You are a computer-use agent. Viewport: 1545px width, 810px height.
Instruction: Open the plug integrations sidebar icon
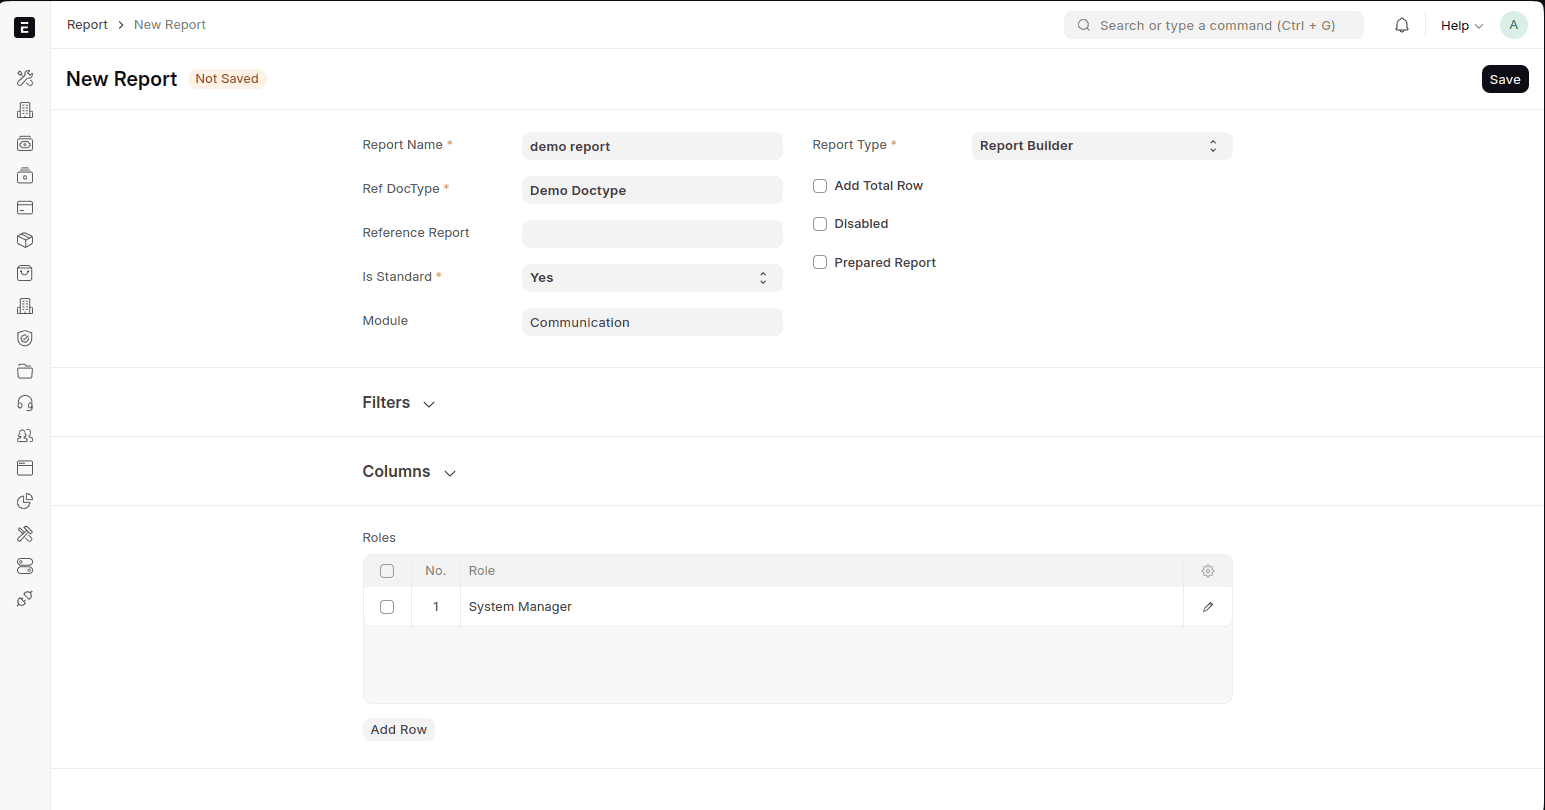click(x=25, y=599)
